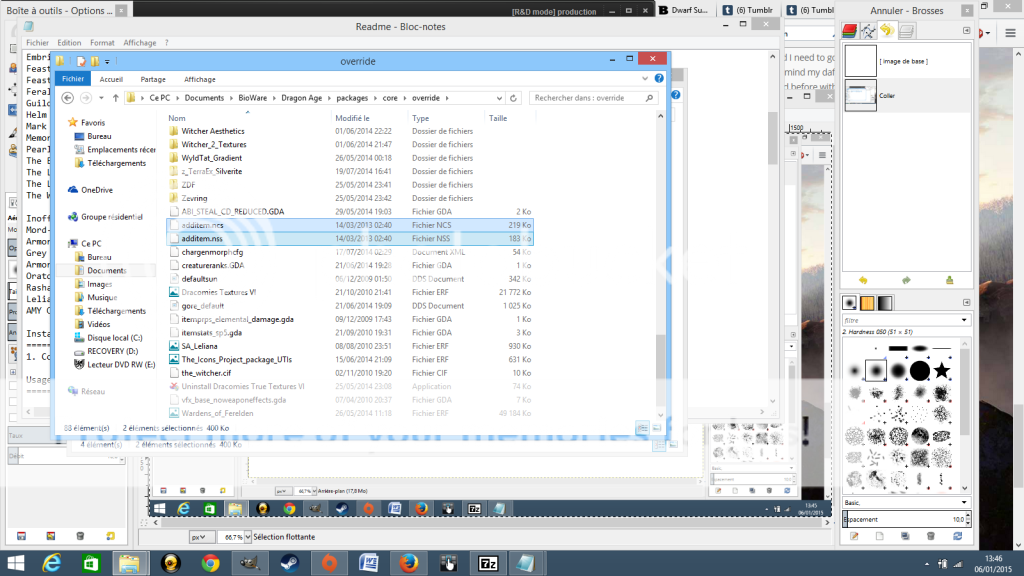Open the Affichage tab in Explorer
Image resolution: width=1024 pixels, height=576 pixels.
[200, 79]
